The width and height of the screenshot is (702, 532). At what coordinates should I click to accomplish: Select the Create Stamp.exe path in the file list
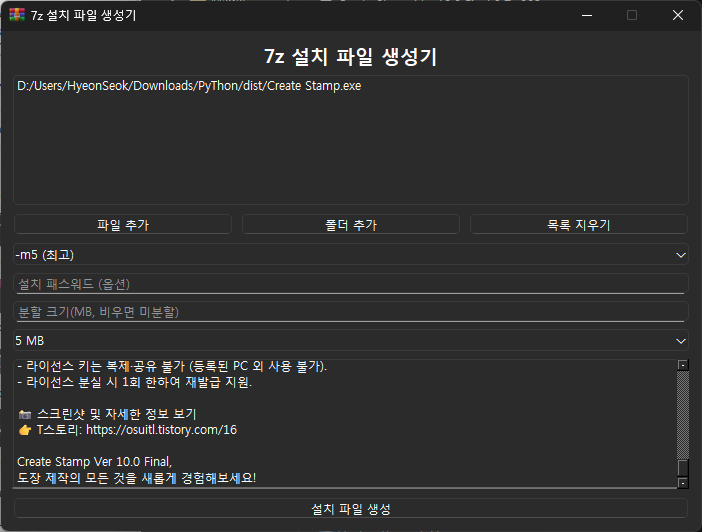189,86
